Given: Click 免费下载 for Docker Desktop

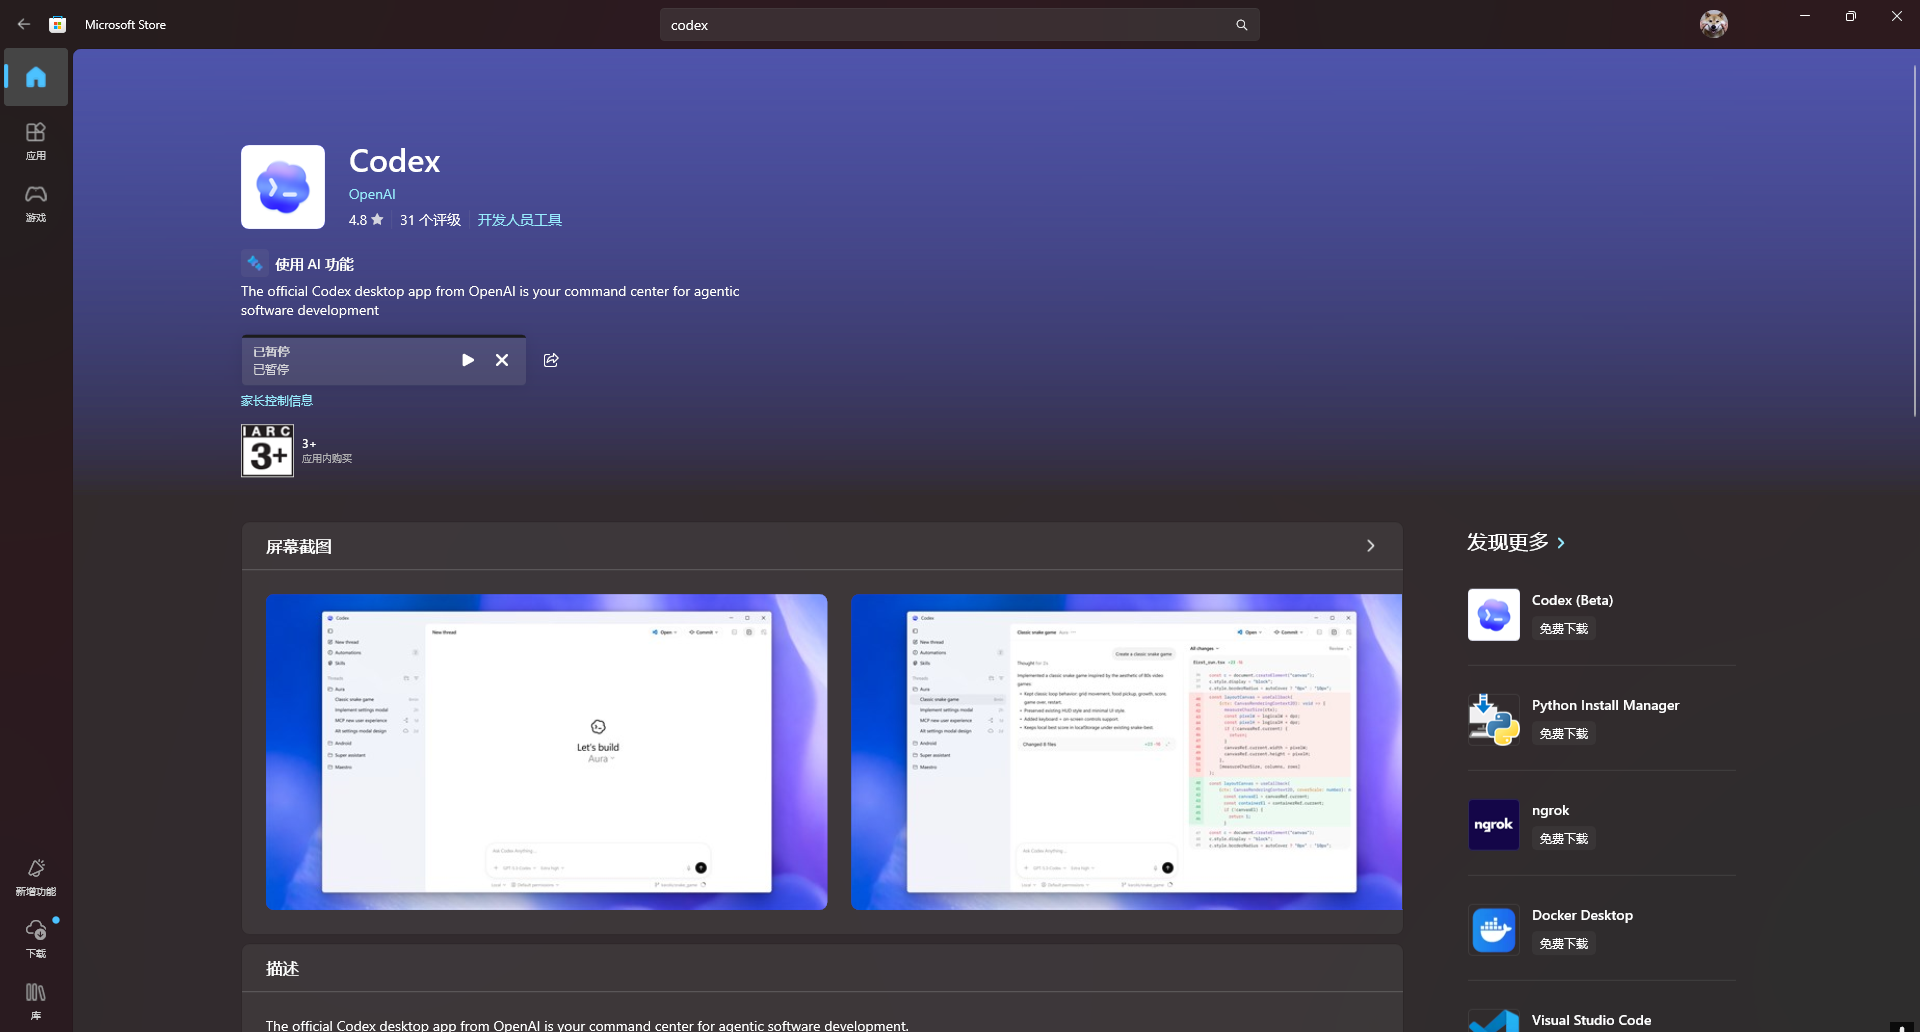Looking at the screenshot, I should (1564, 944).
